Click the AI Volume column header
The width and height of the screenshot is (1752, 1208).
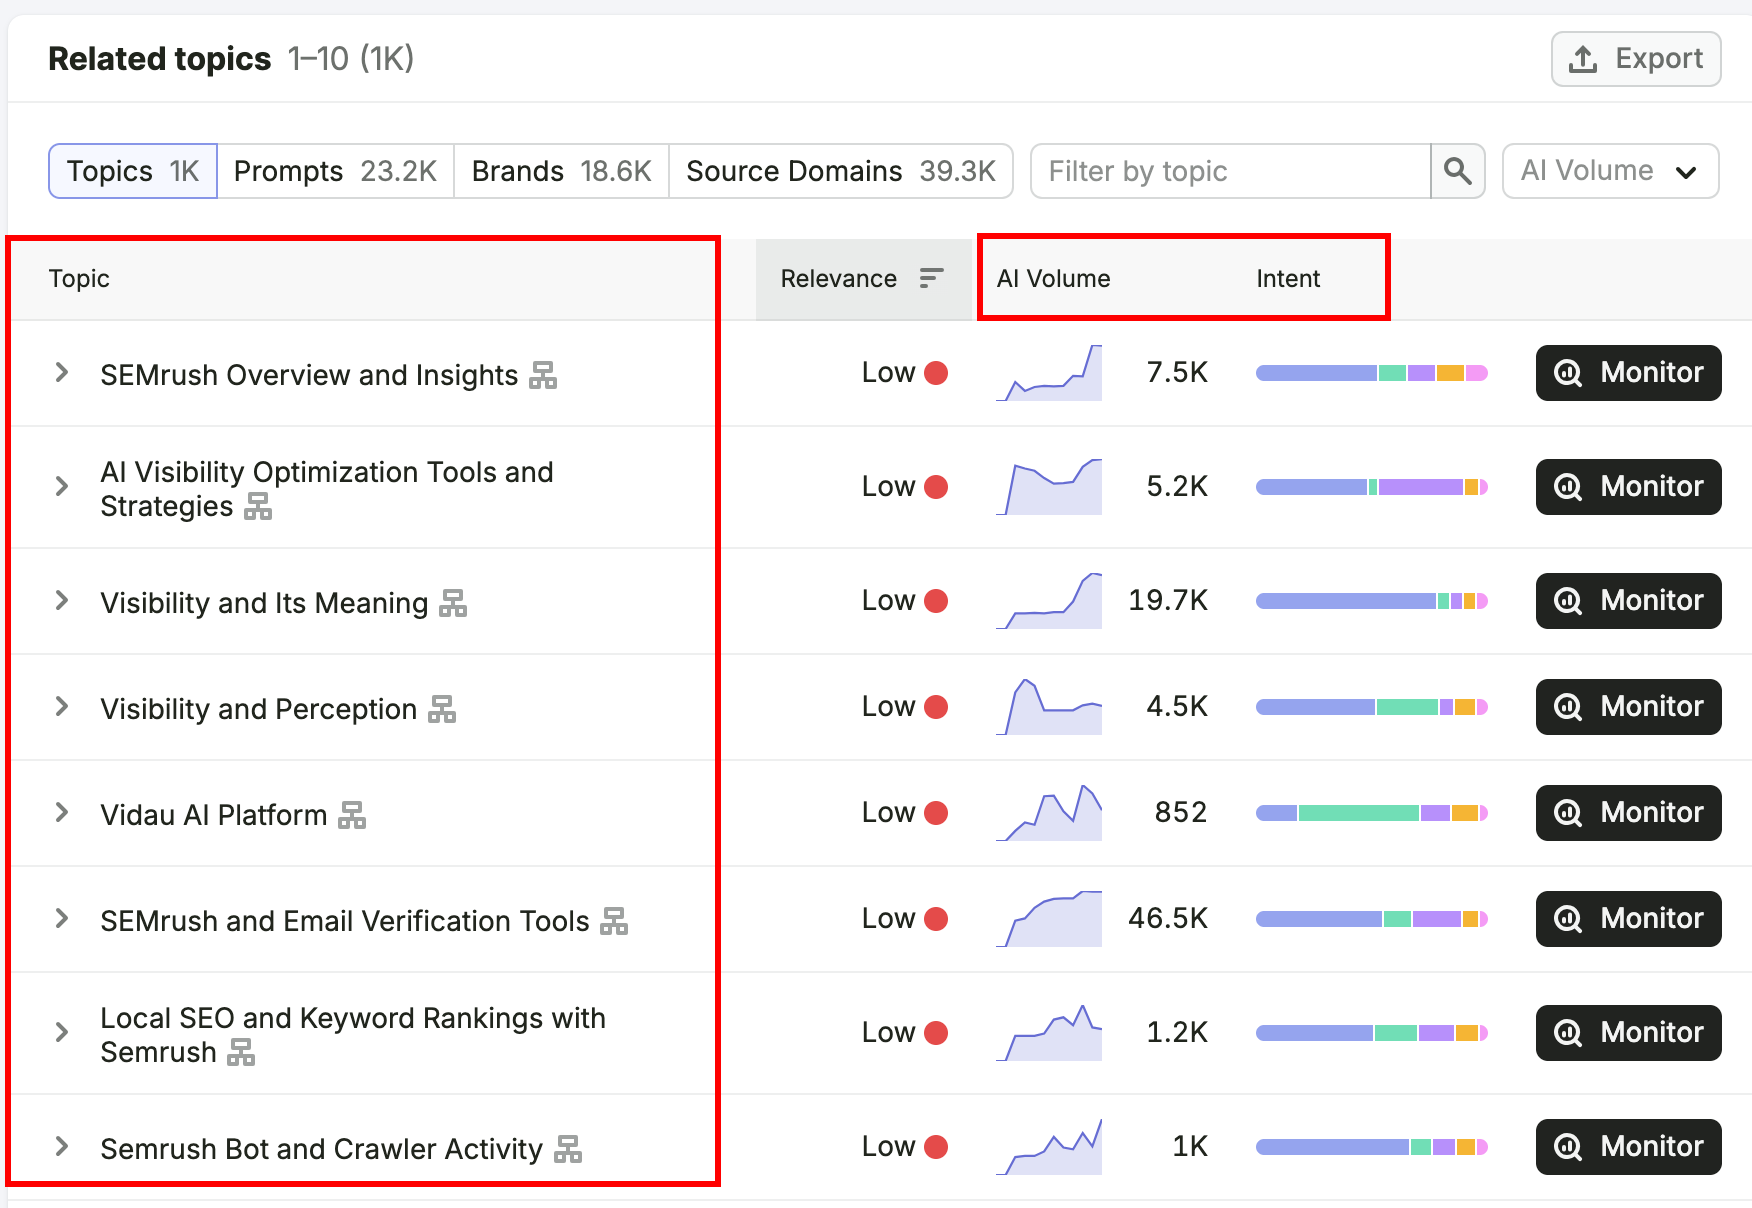coord(1053,279)
